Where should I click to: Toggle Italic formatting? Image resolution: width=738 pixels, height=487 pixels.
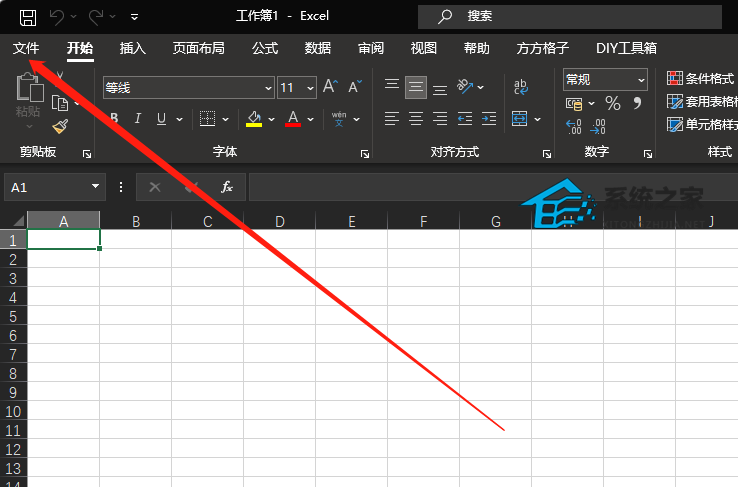click(137, 118)
